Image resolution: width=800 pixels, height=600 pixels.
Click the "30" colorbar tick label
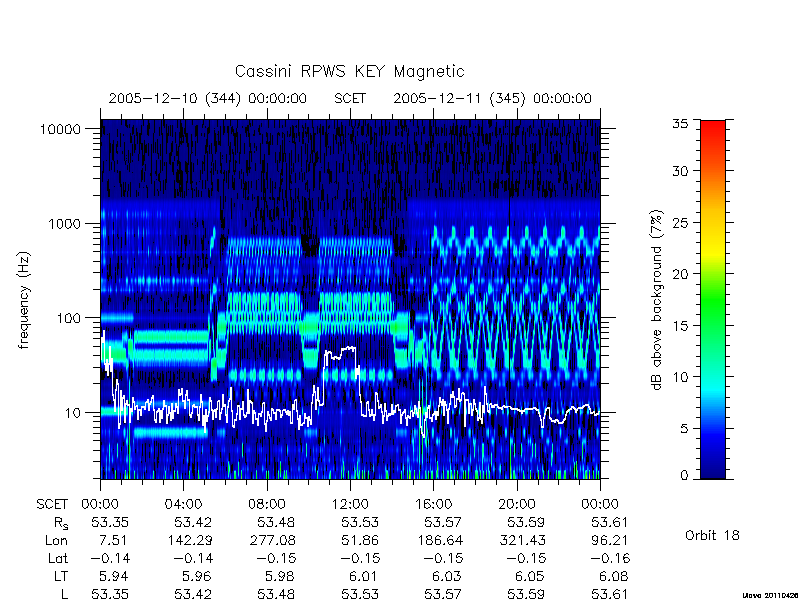[x=679, y=171]
